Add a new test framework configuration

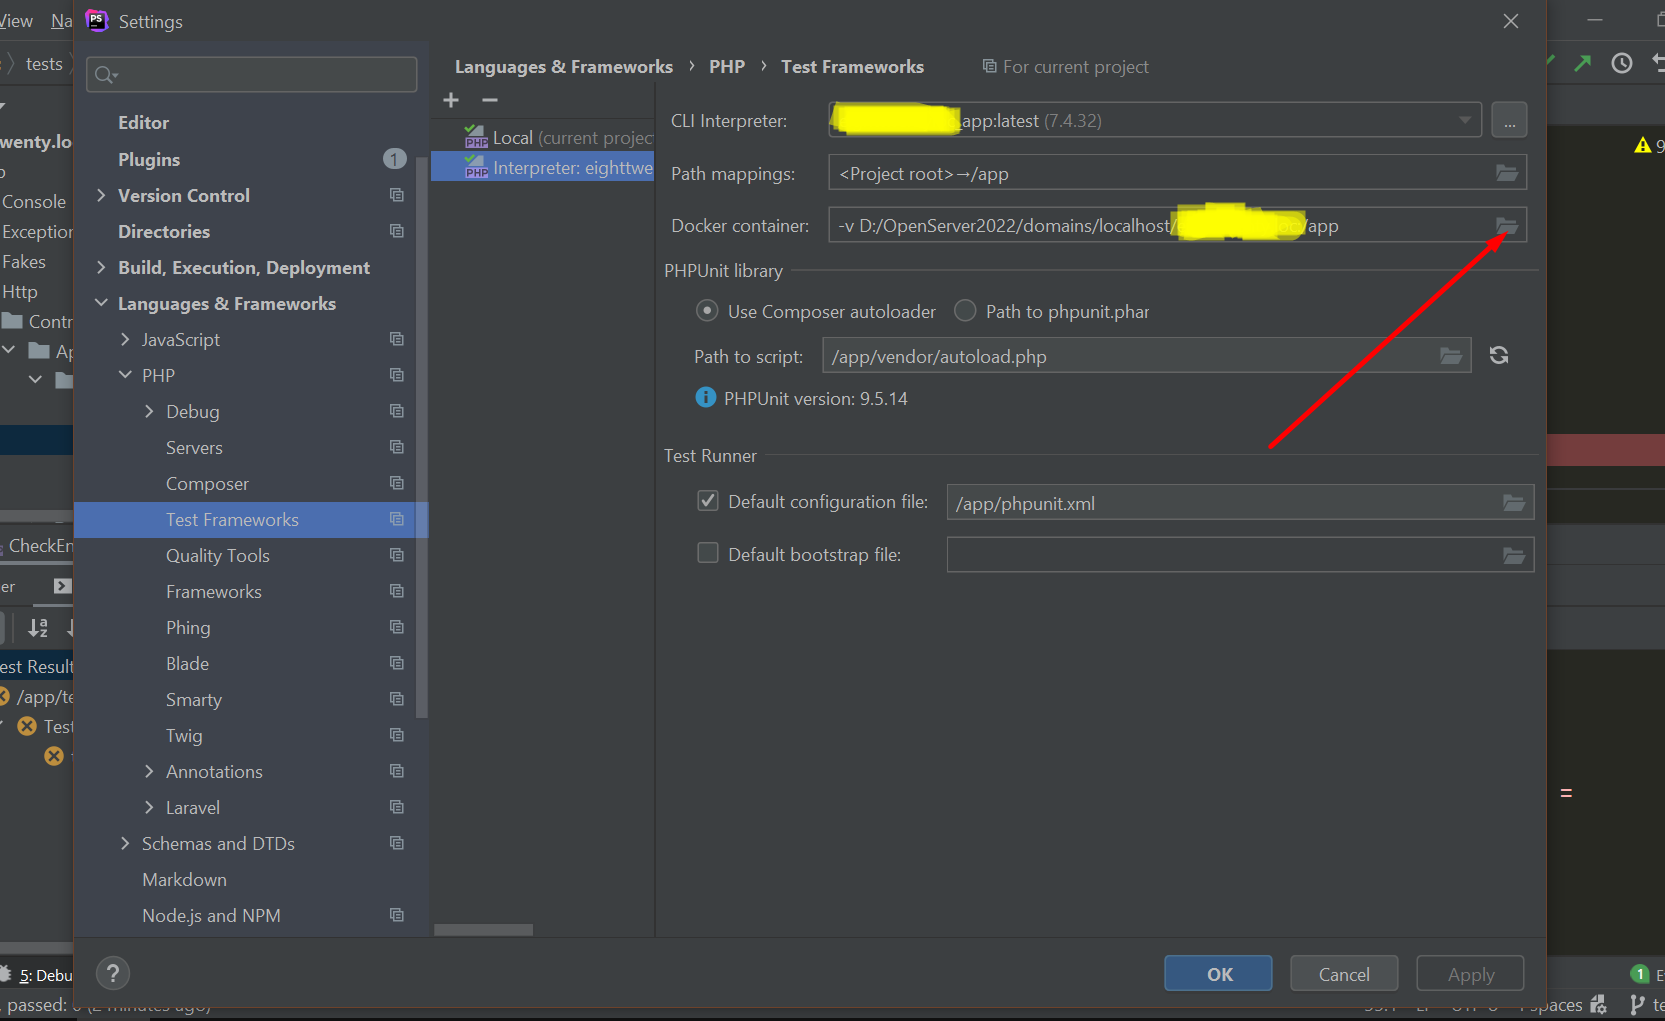pos(451,100)
